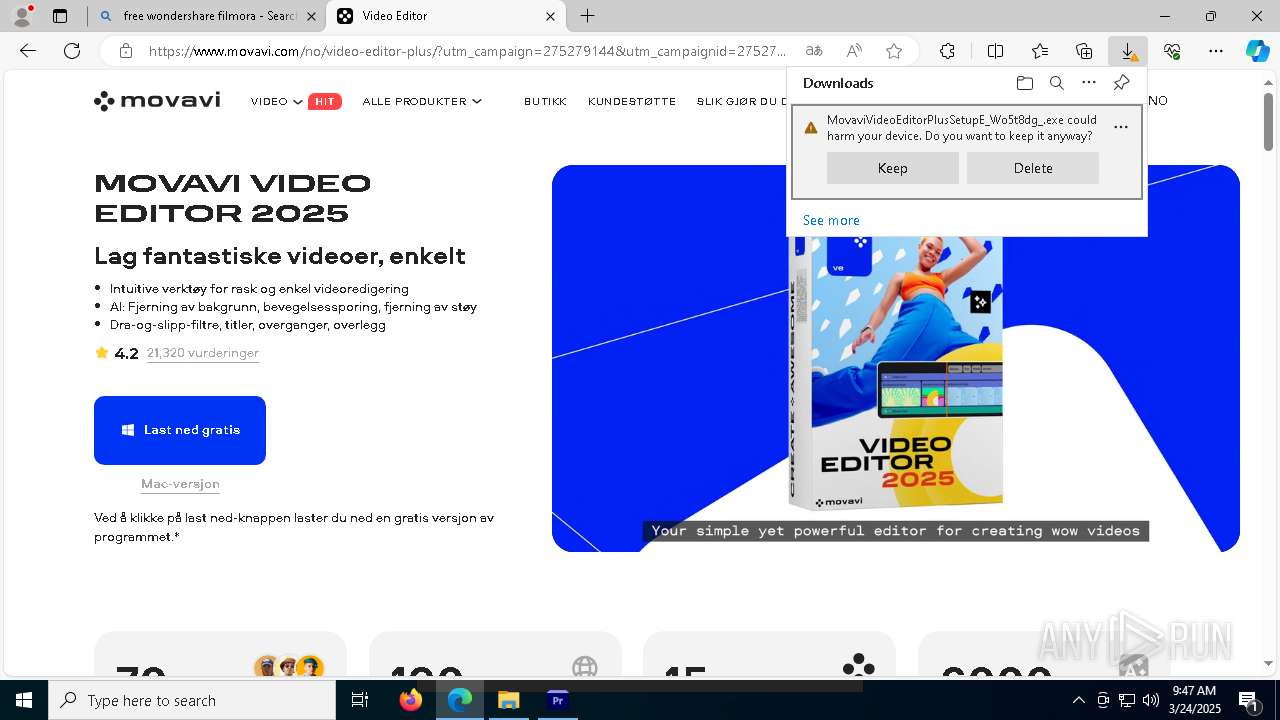Click the HIT badge next to VIDEO
This screenshot has width=1280, height=720.
(325, 101)
